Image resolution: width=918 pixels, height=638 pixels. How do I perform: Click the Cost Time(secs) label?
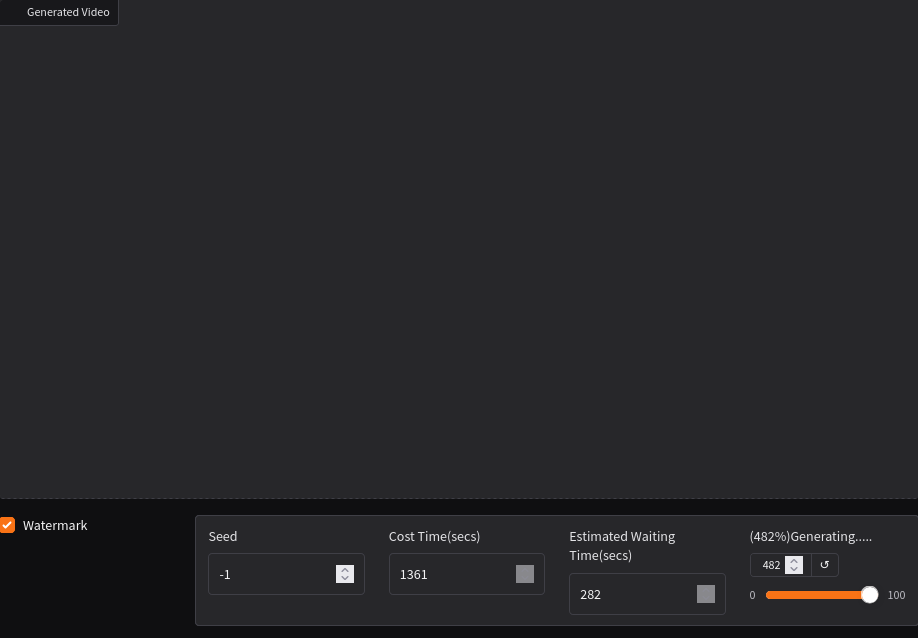[434, 536]
